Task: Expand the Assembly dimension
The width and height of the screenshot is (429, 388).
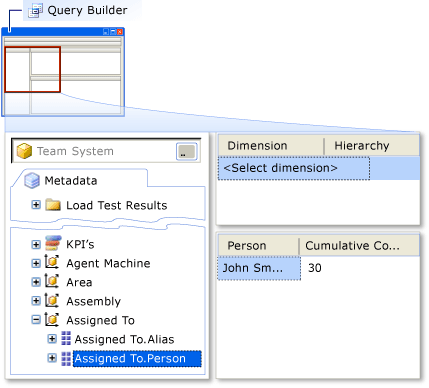Action: pyautogui.click(x=36, y=301)
